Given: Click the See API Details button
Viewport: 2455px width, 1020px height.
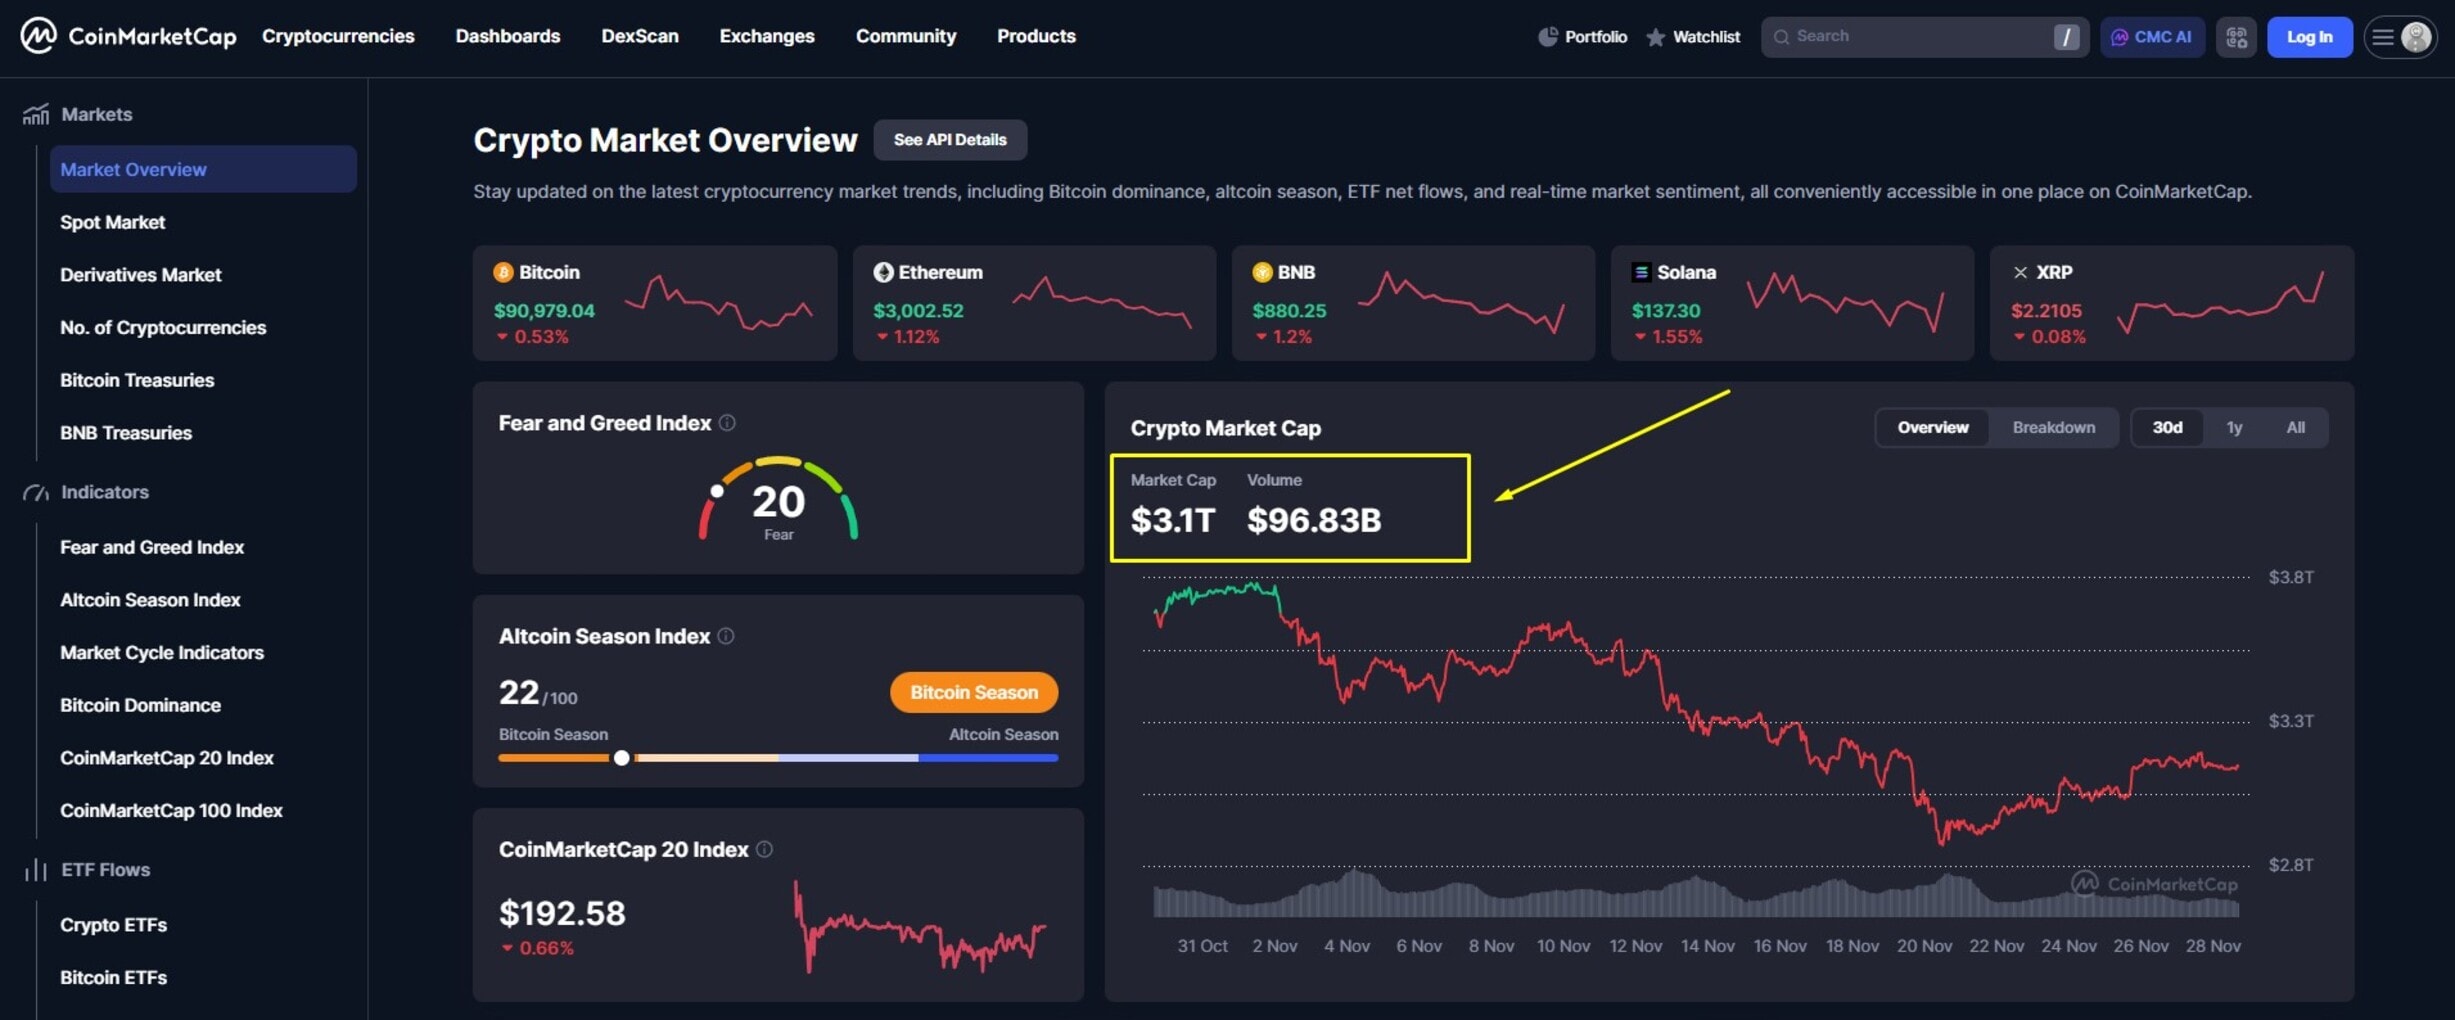Looking at the screenshot, I should (x=949, y=140).
